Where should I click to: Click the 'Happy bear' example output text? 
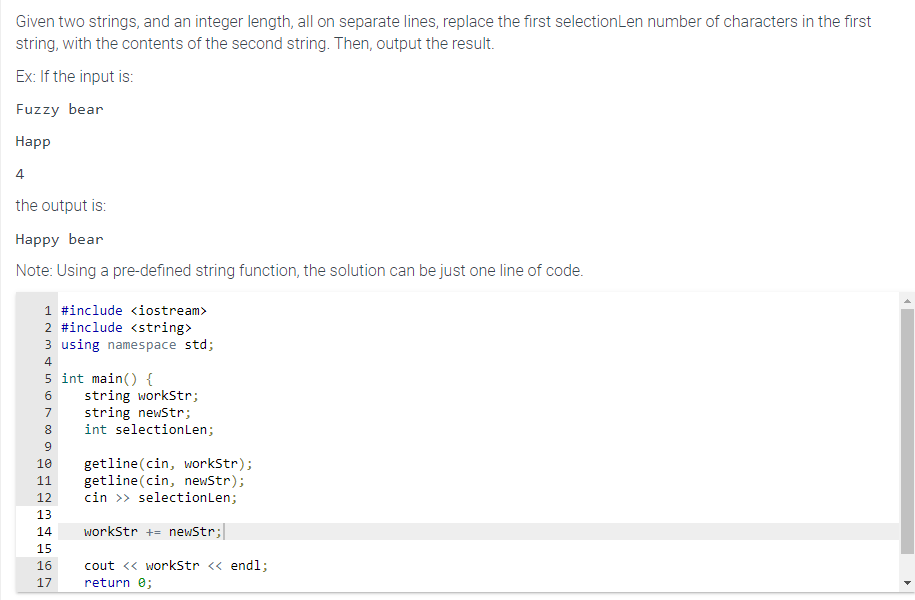[60, 239]
